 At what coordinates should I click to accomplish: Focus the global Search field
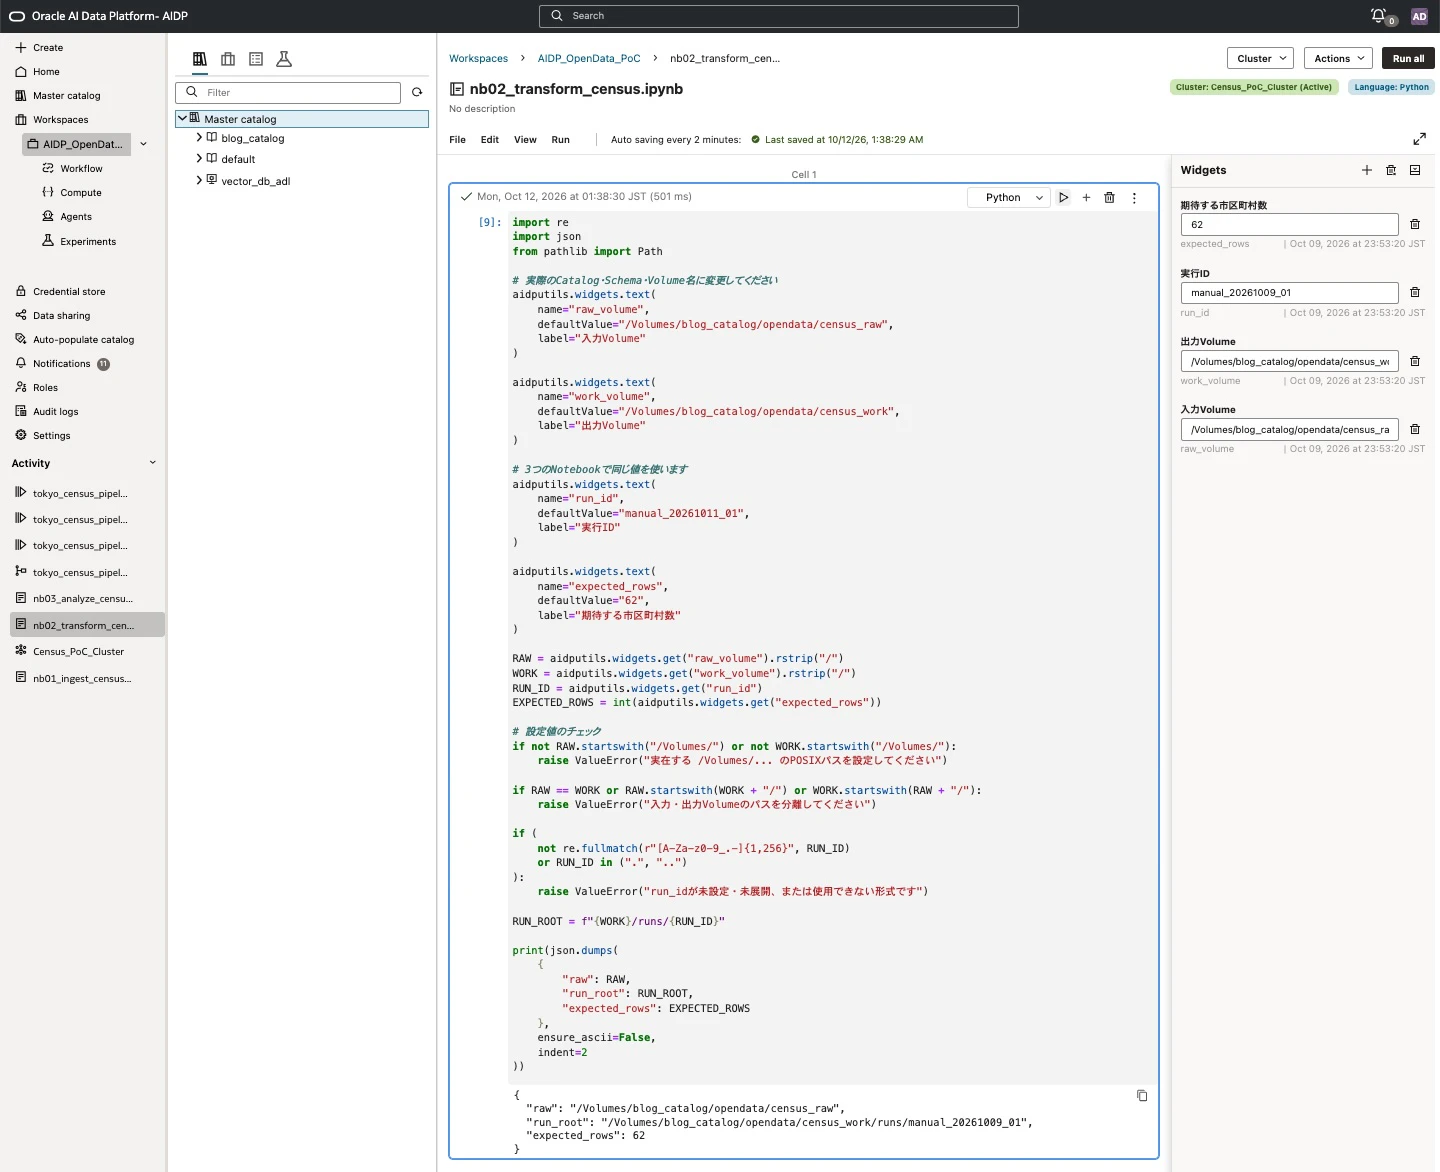click(x=779, y=16)
